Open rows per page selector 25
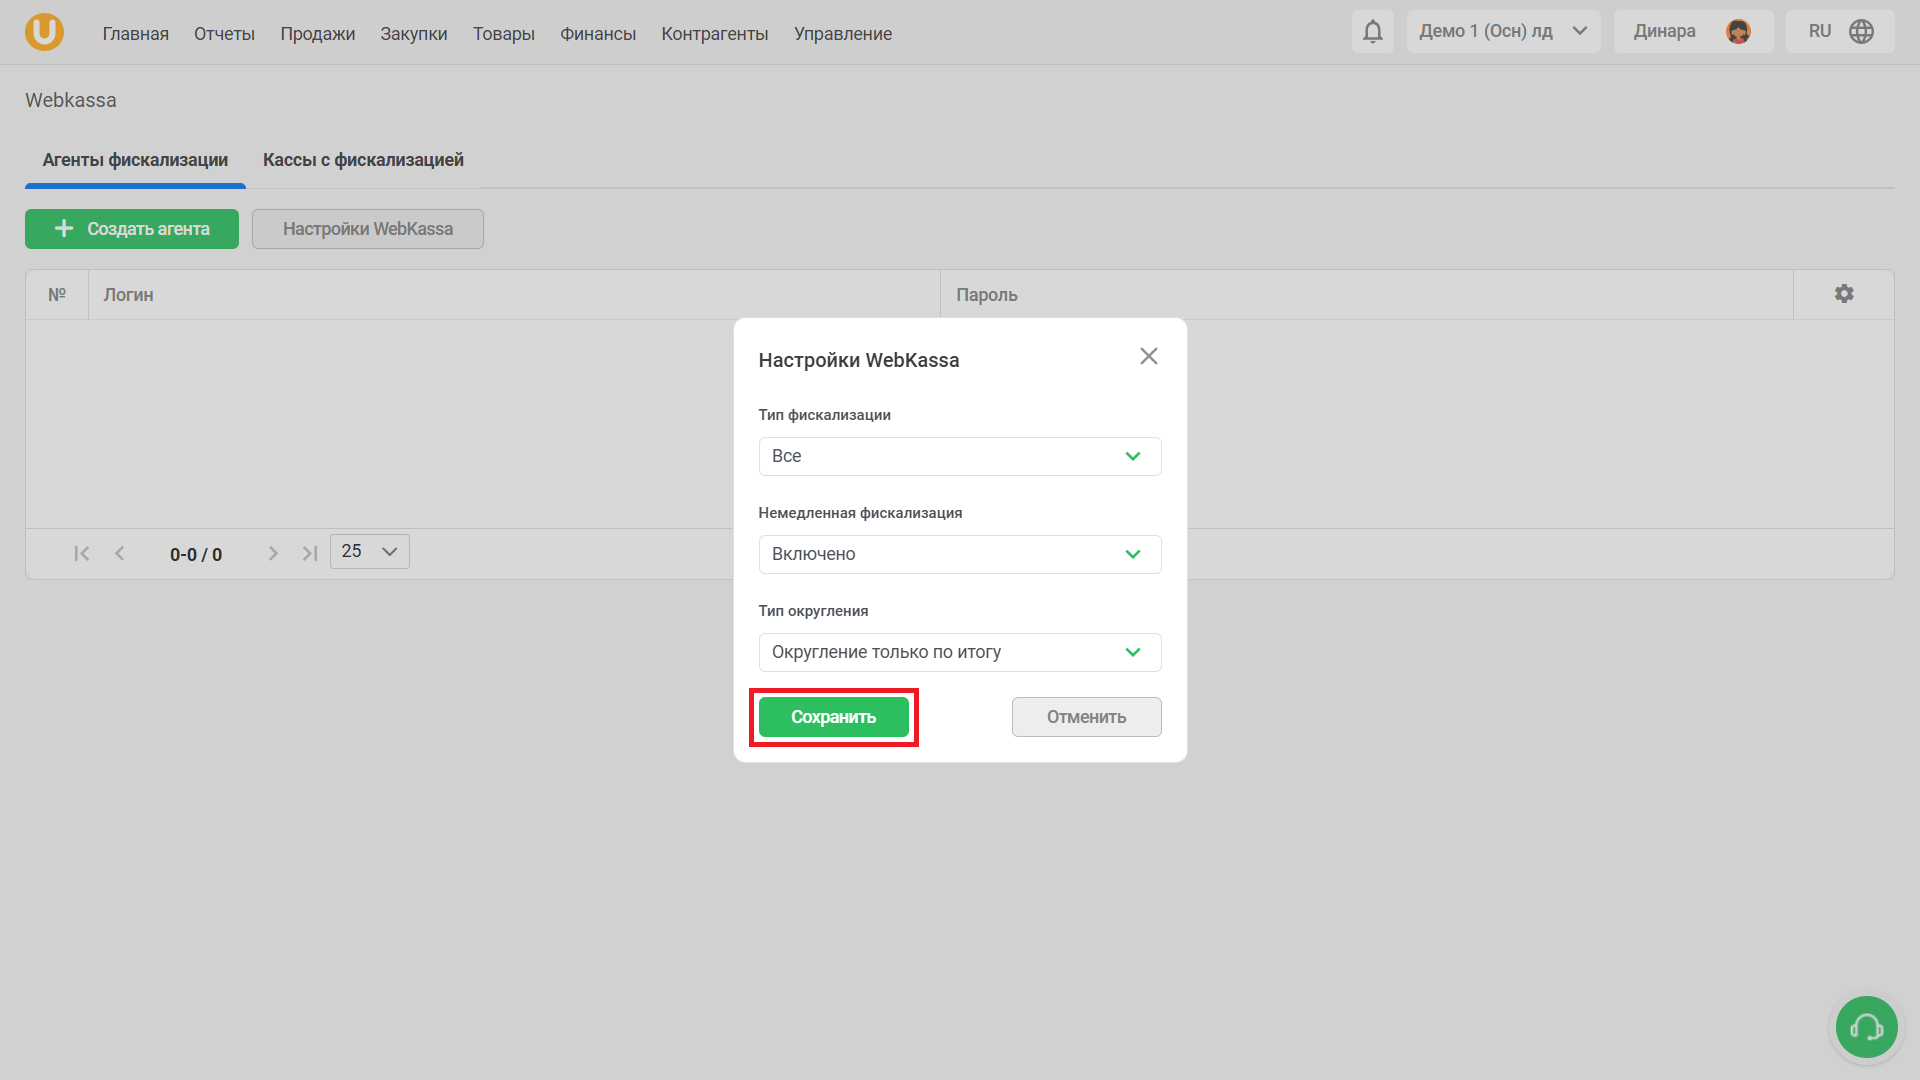The height and width of the screenshot is (1080, 1920). pos(369,552)
